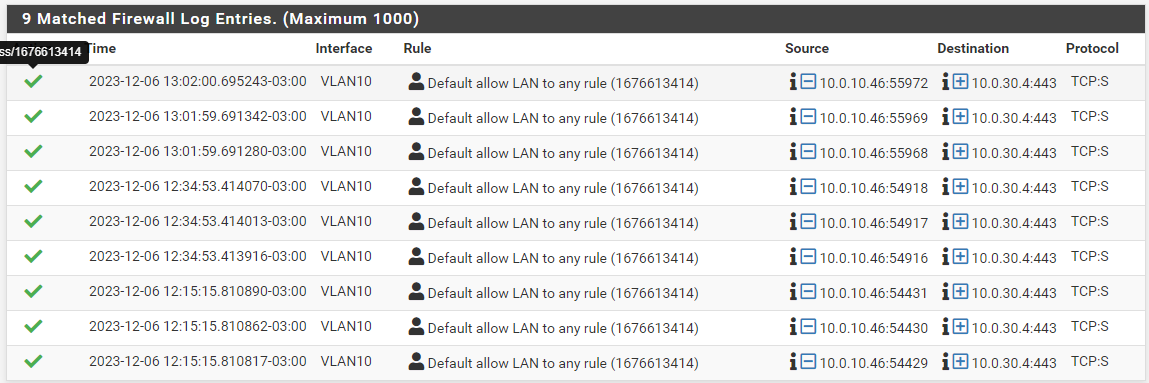Click the green checkmark for 12:15:15.810817 entry

tap(33, 362)
